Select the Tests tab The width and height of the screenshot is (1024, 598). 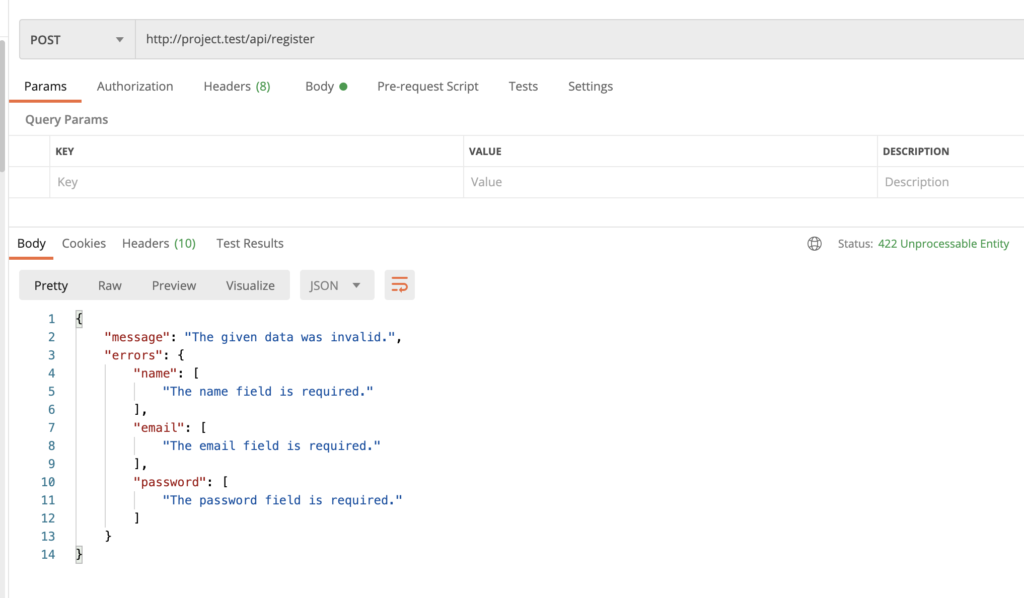(523, 87)
